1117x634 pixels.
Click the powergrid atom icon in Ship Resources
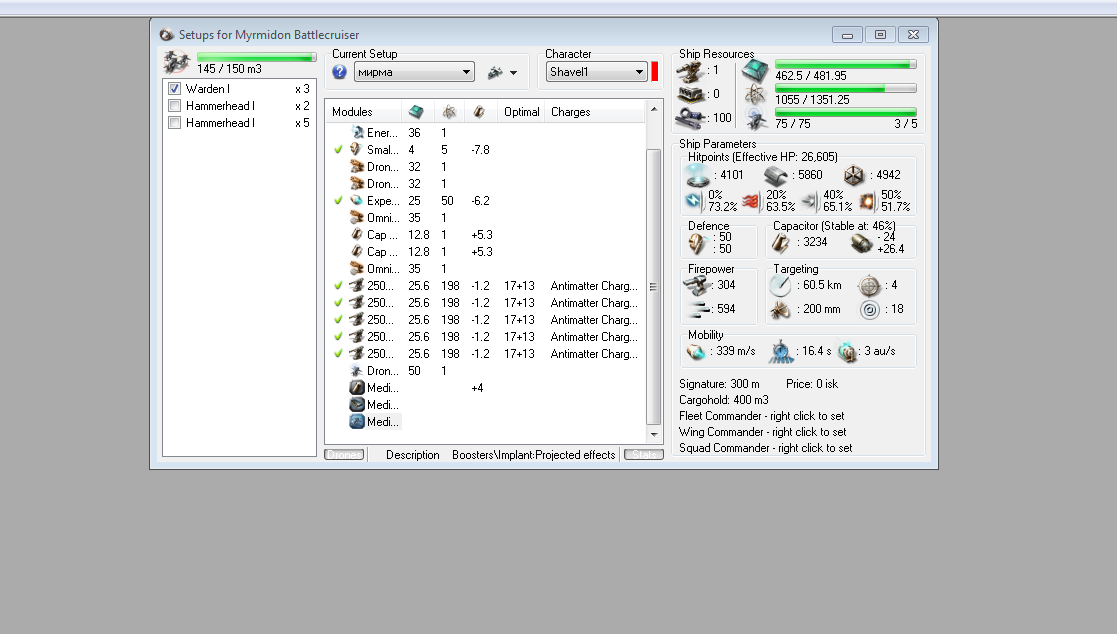pyautogui.click(x=755, y=94)
